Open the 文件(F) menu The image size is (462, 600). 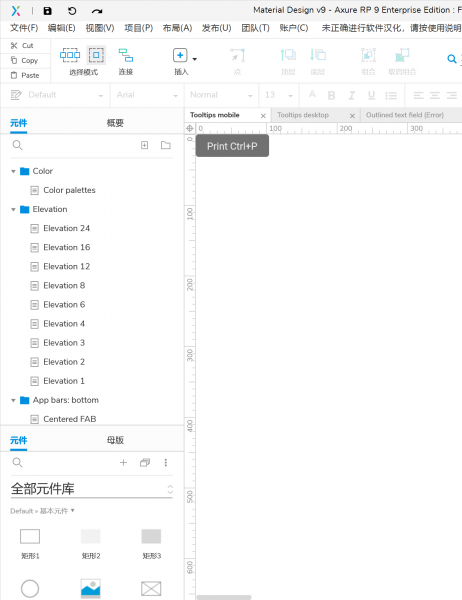[24, 28]
